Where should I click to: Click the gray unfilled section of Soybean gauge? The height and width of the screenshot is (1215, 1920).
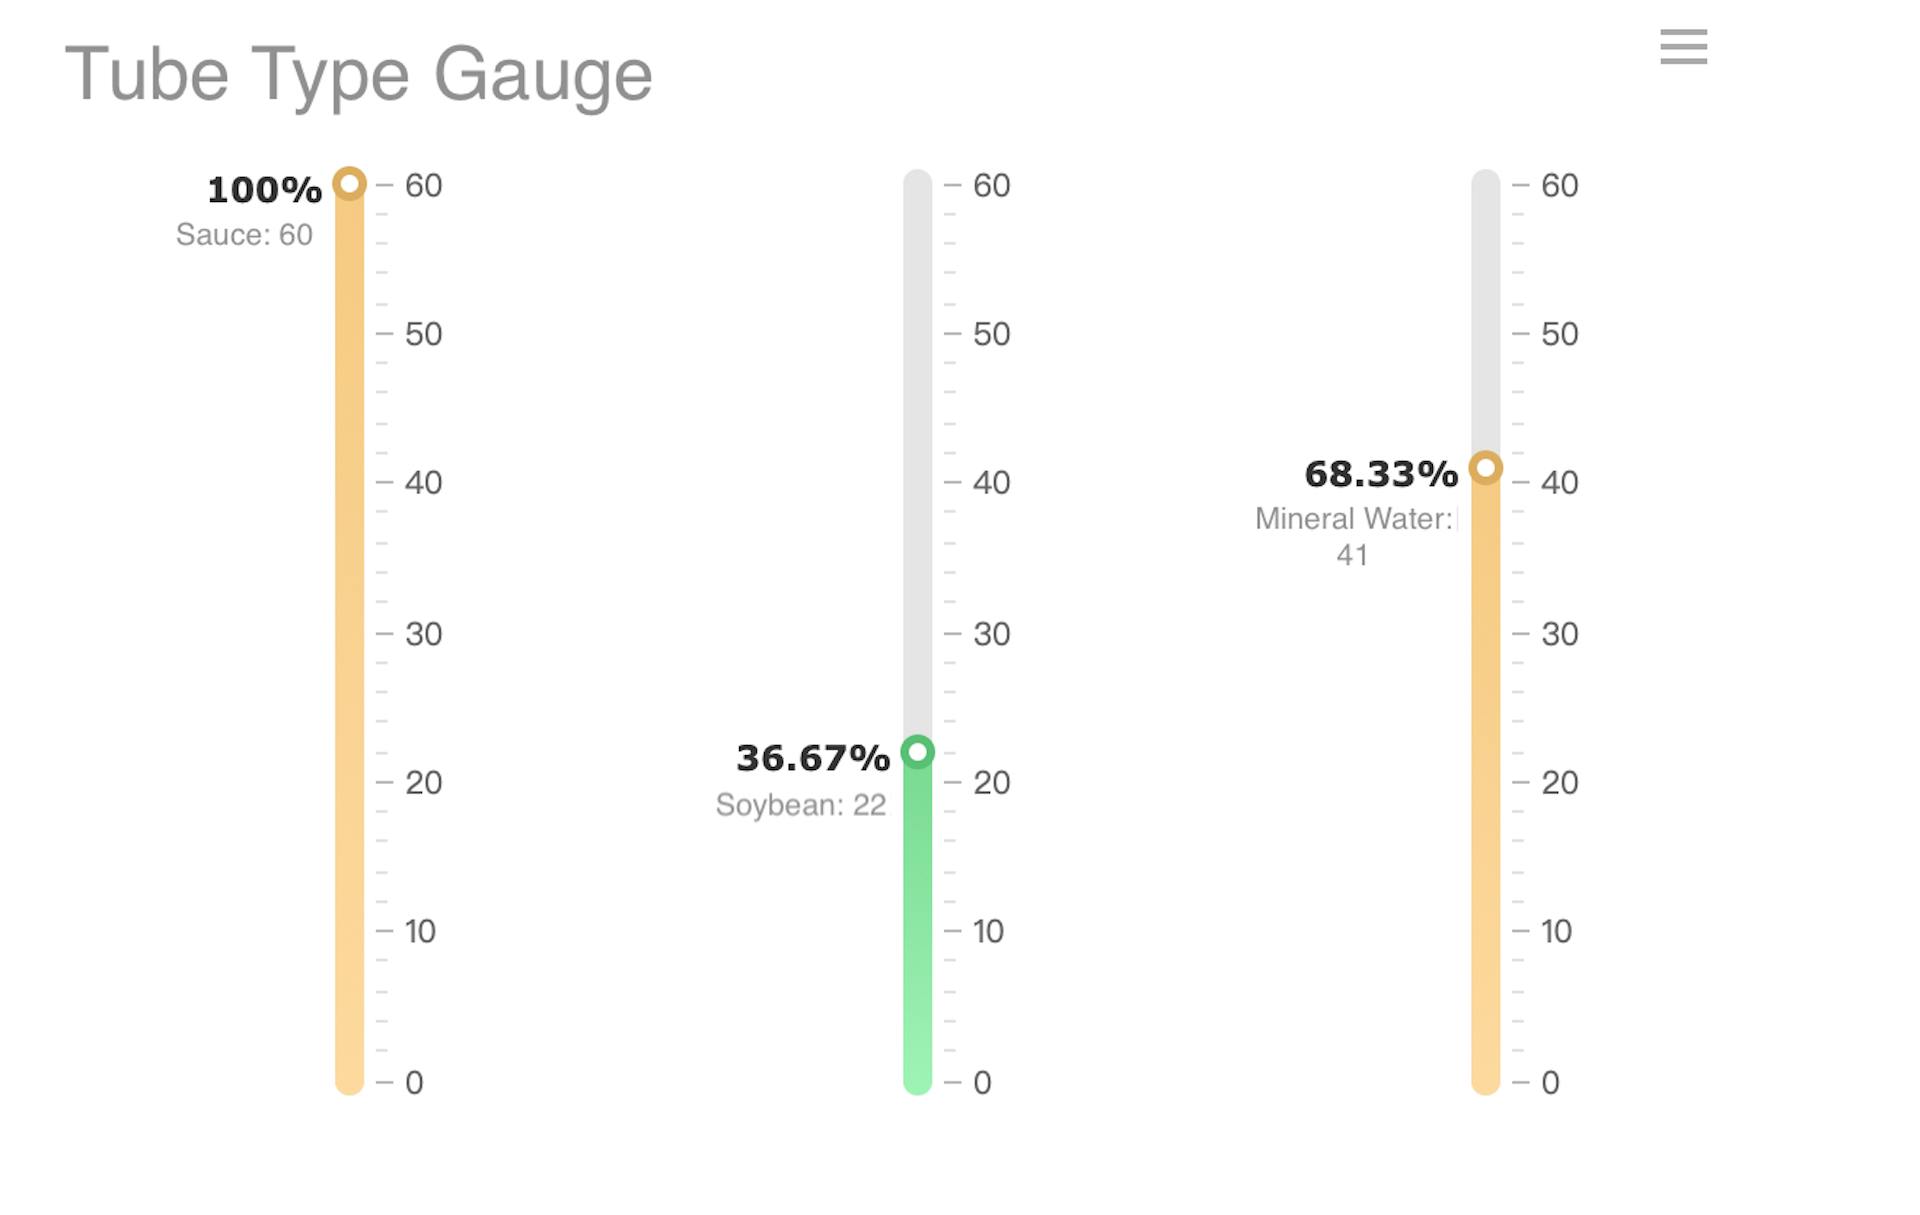point(916,450)
